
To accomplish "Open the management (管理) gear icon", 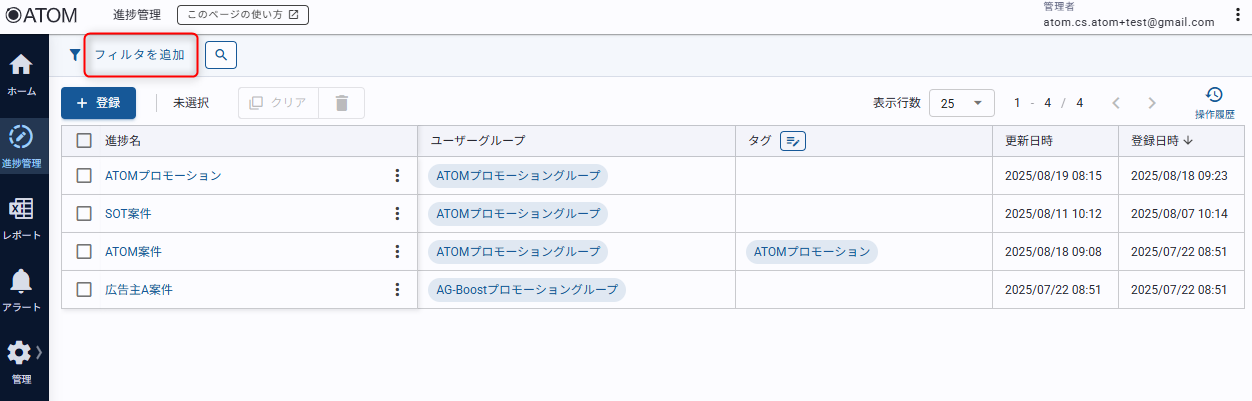I will [19, 353].
